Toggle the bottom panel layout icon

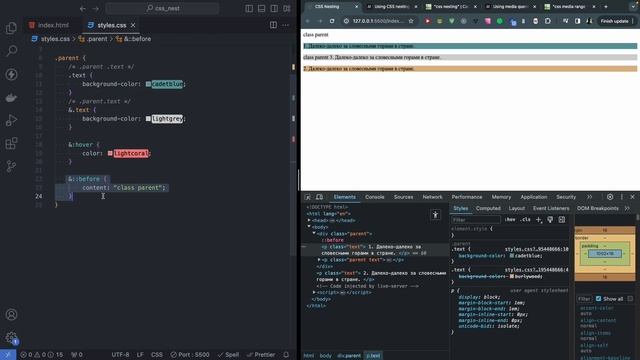[262, 8]
